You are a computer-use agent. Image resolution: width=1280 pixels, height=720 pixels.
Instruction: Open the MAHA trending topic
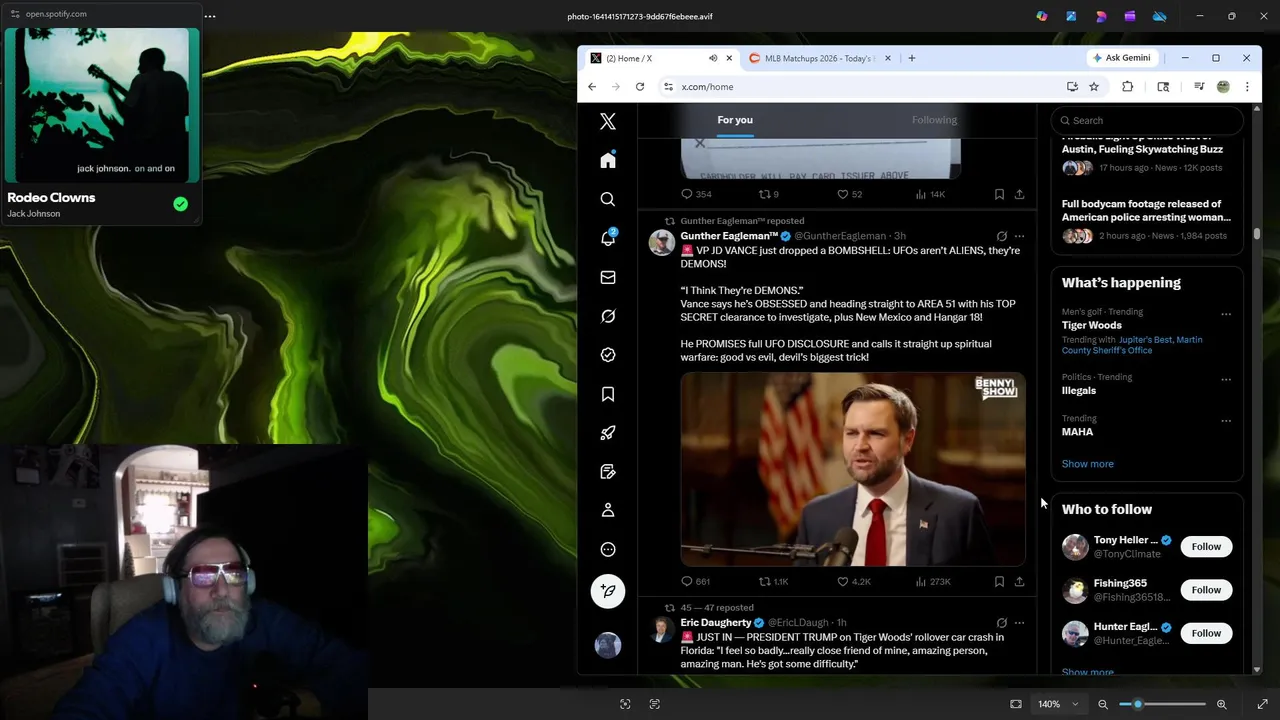click(1077, 432)
